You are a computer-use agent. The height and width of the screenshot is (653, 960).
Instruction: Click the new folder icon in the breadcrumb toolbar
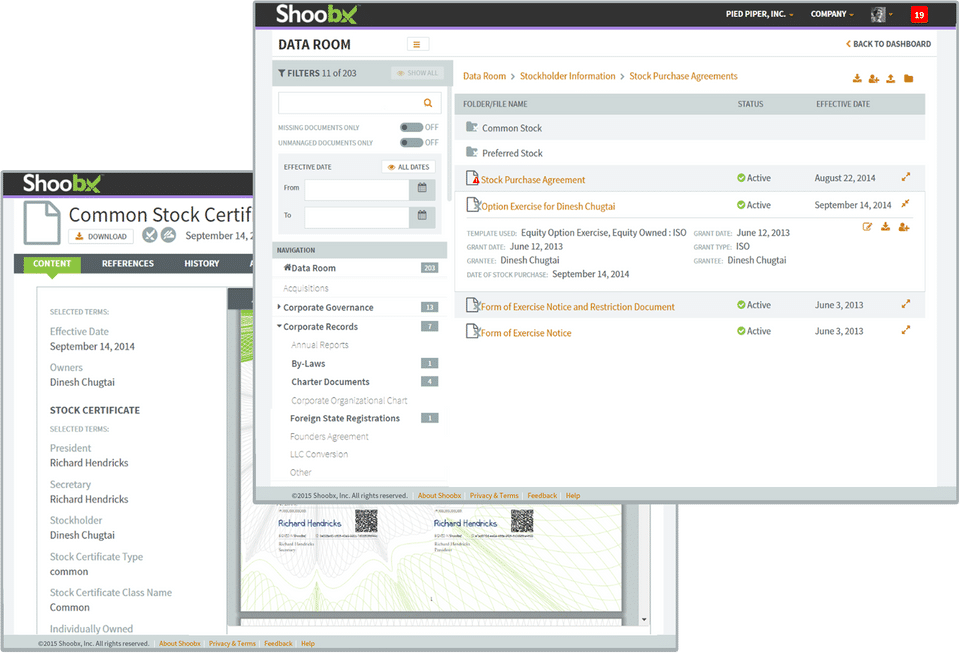pos(909,78)
